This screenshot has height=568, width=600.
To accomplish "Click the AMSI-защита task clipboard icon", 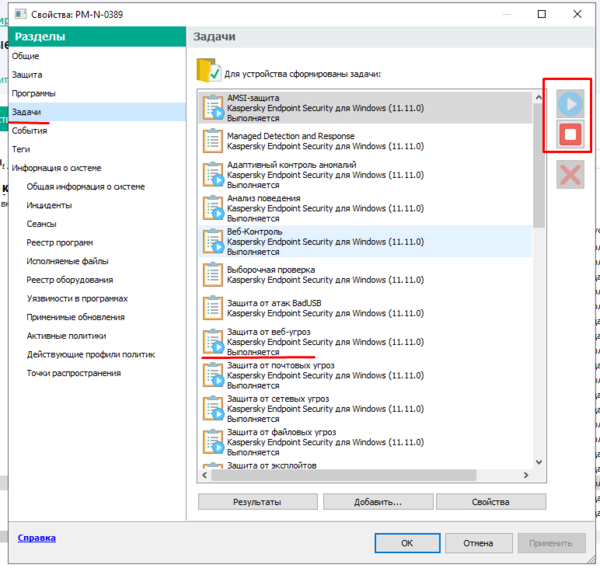I will pos(213,108).
